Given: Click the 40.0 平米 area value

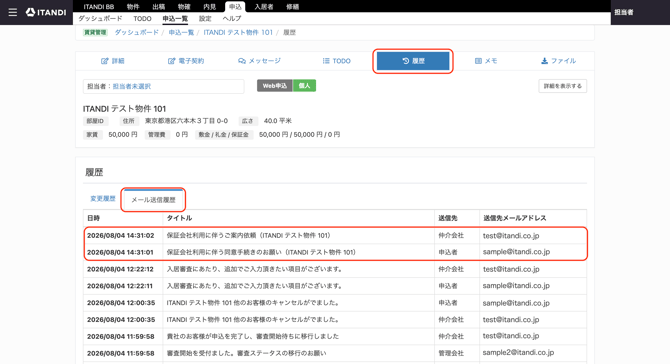Looking at the screenshot, I should coord(277,121).
